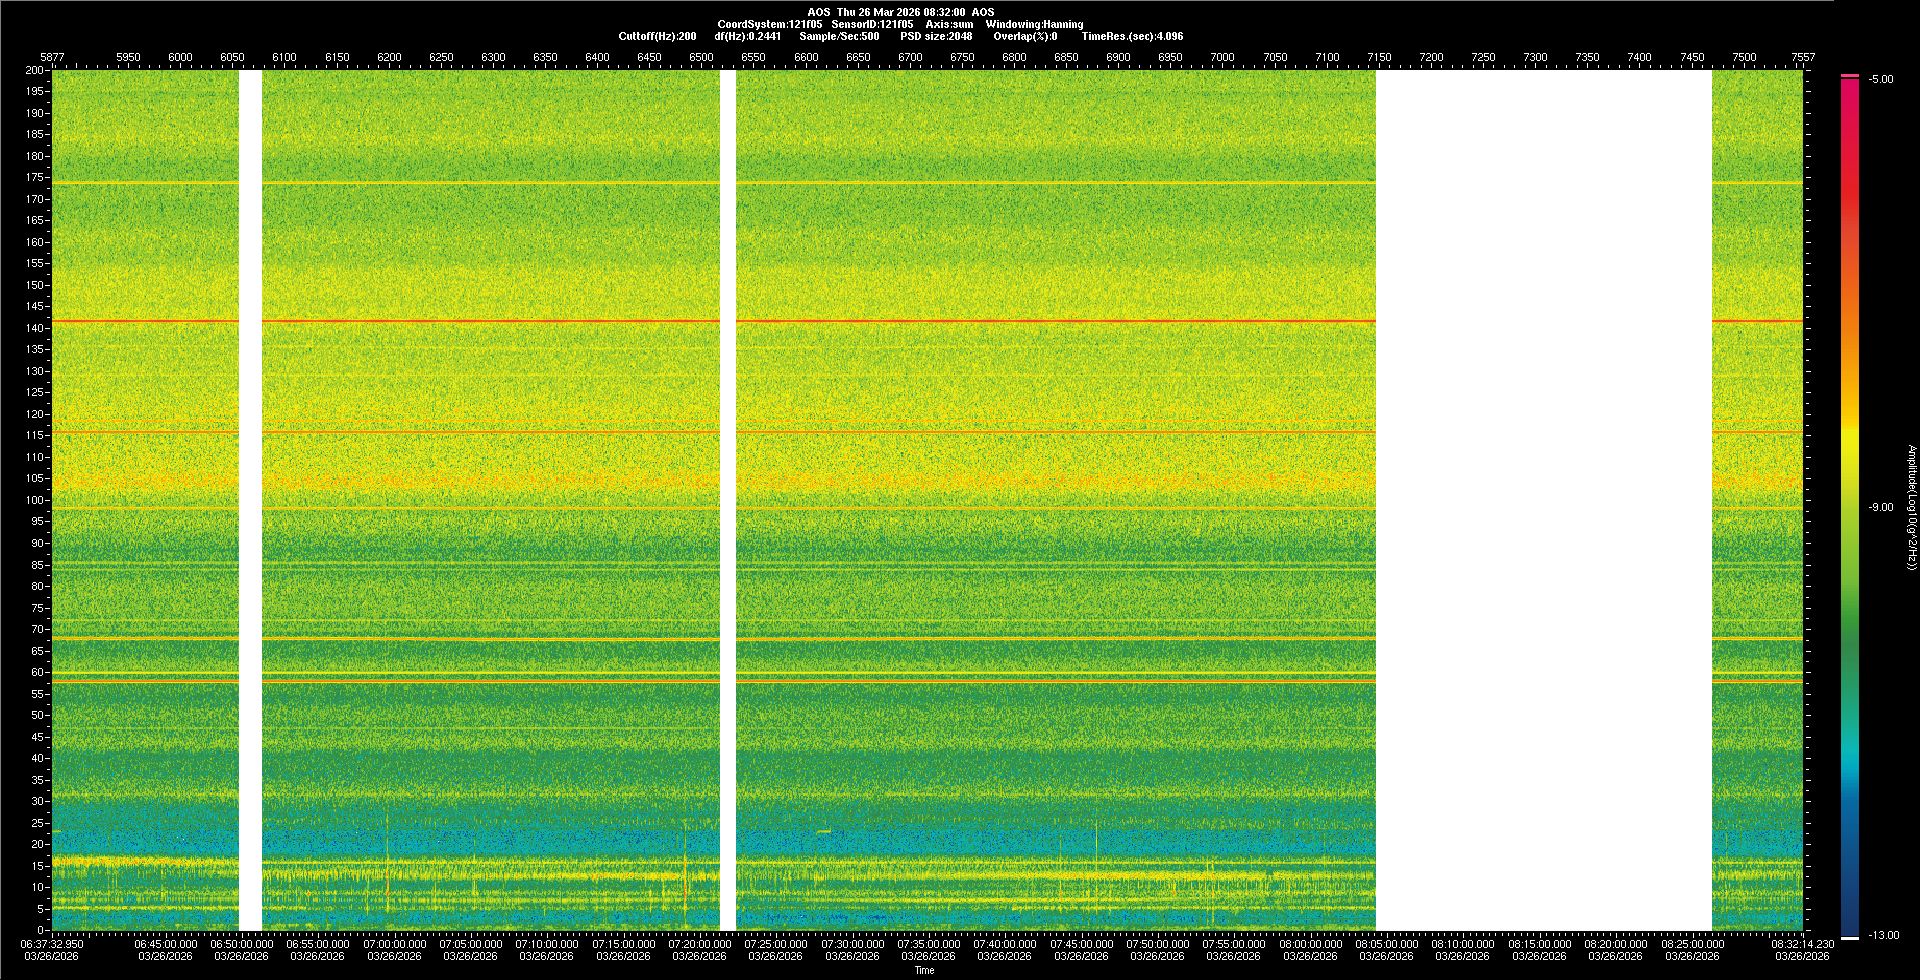Click the Amplitude colorbar axis title

click(1911, 508)
